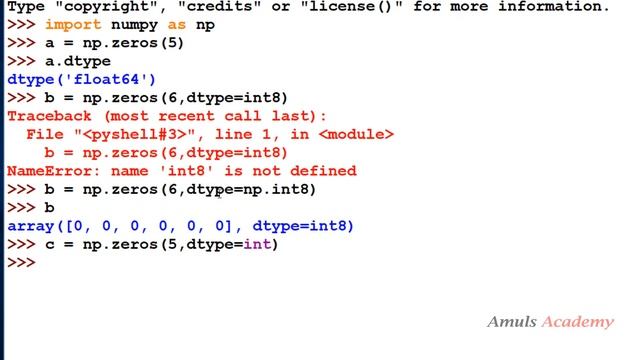Click the 'Type "copyright", "credits"' banner line

(309, 7)
